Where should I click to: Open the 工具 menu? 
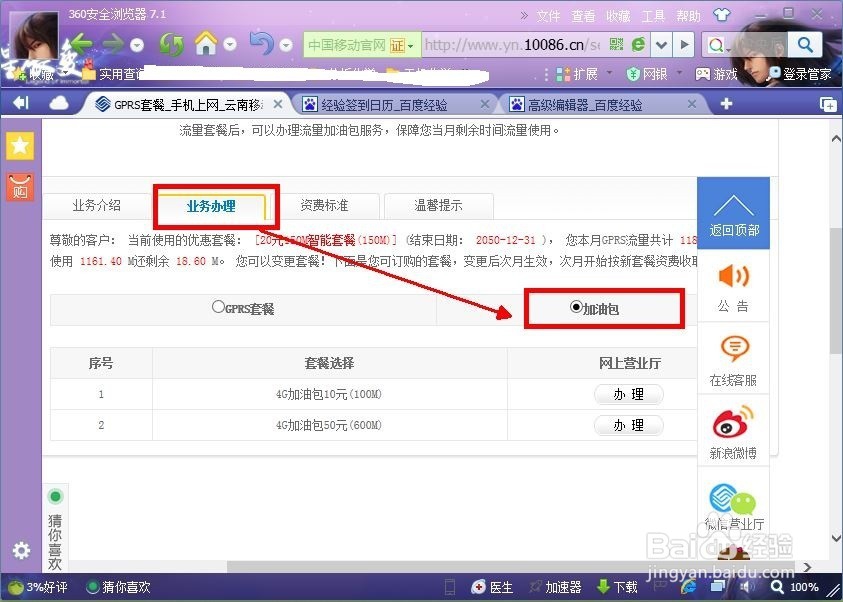coord(653,16)
